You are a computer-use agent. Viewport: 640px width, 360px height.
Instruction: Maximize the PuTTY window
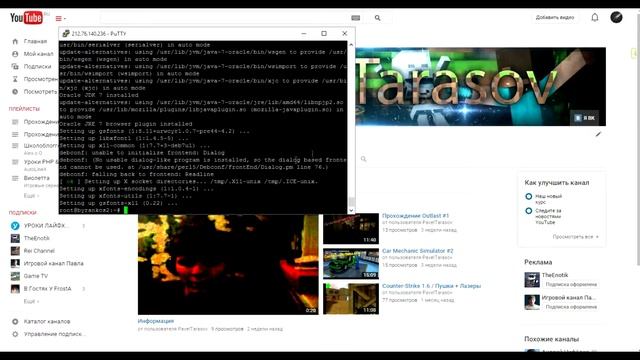tap(324, 33)
